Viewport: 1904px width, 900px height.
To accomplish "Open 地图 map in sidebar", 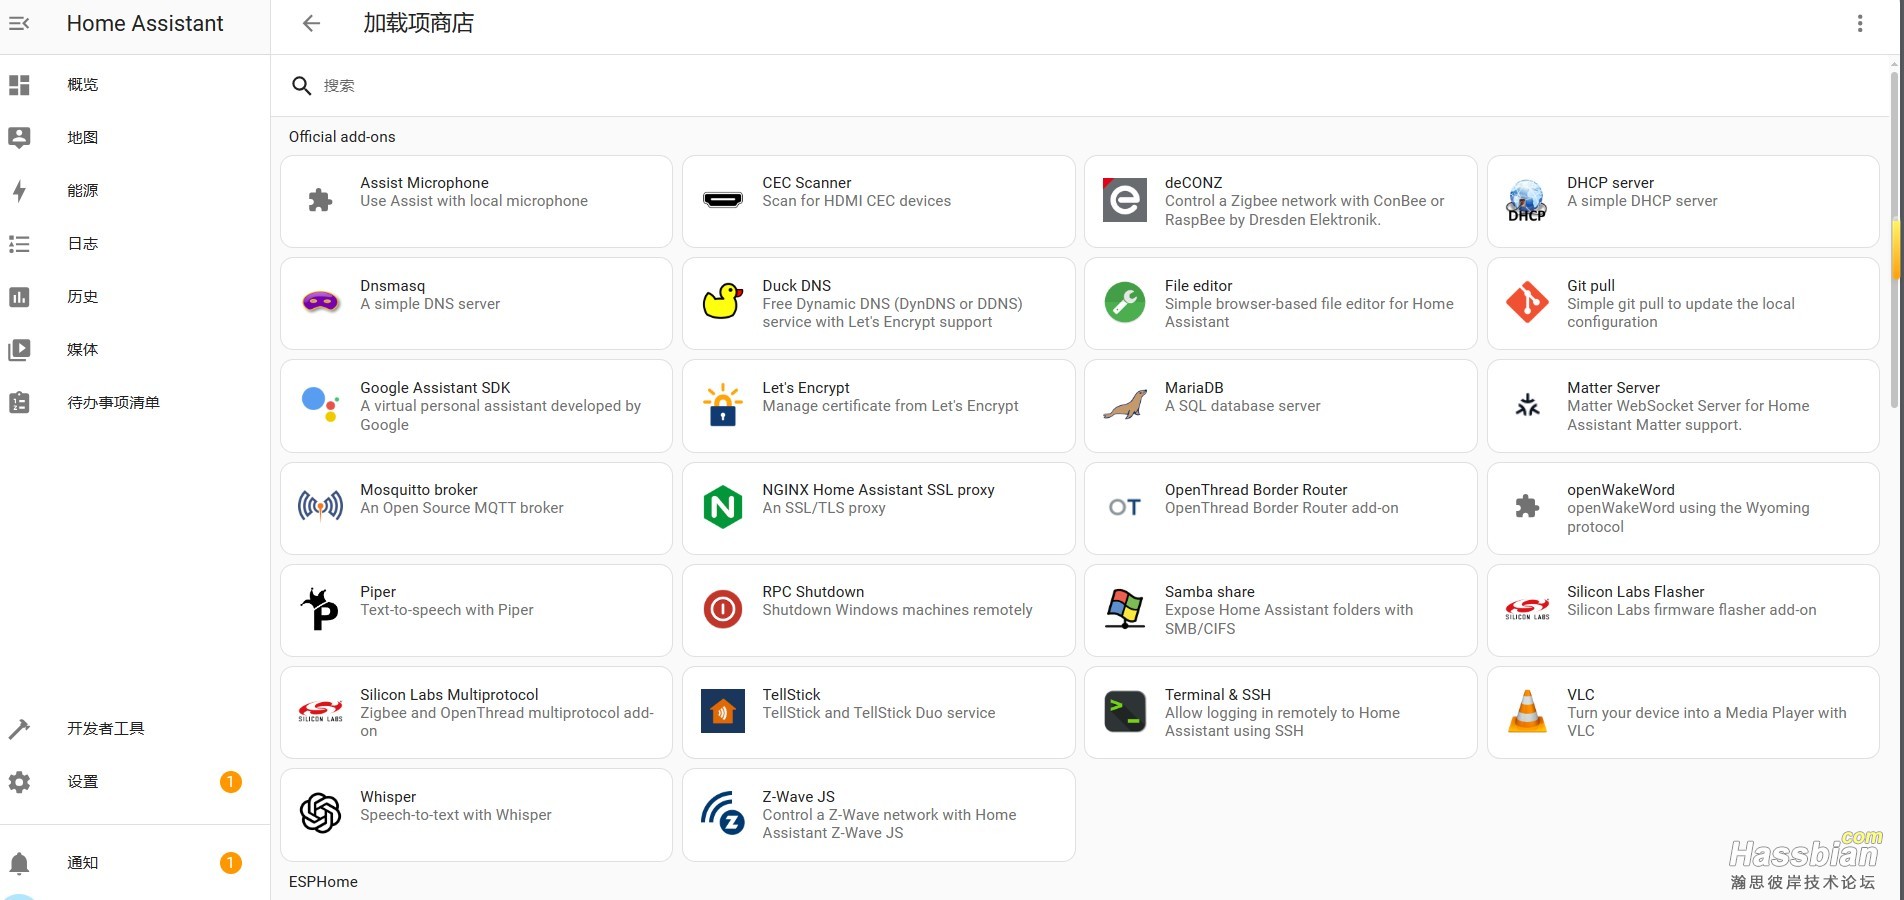I will [135, 138].
